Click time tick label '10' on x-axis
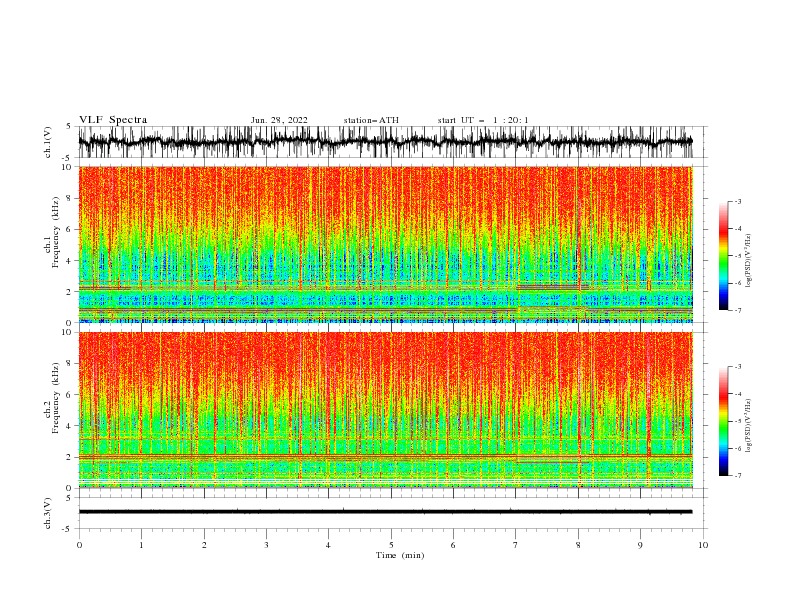 [703, 545]
